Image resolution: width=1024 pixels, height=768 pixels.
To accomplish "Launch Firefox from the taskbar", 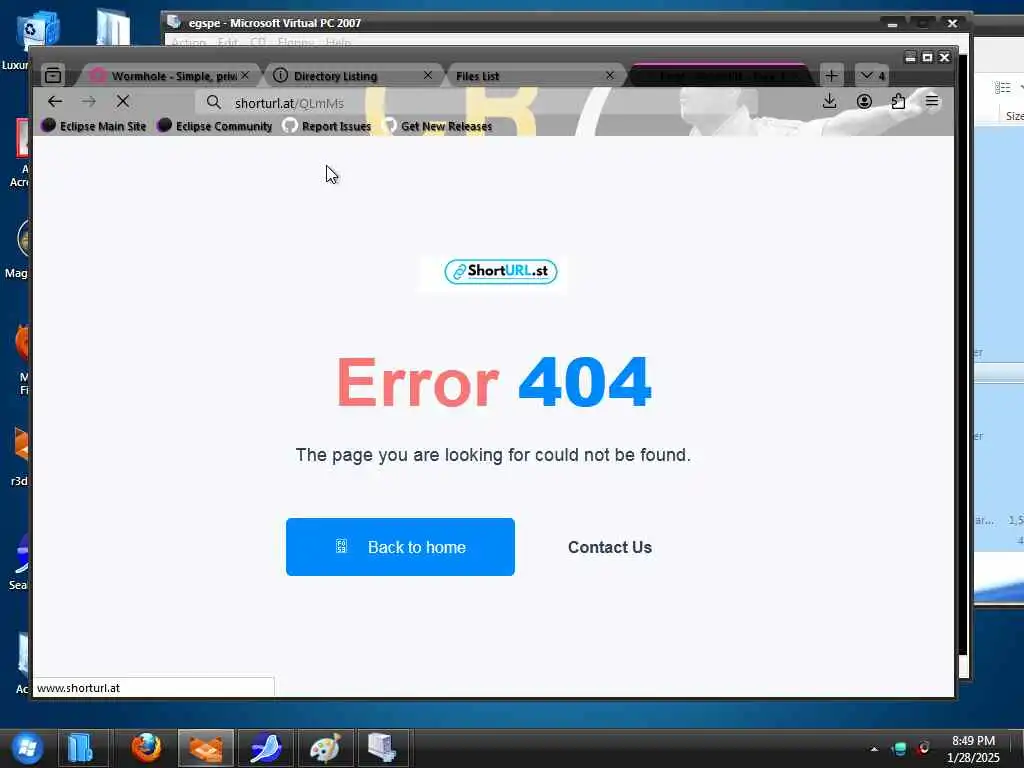I will point(146,748).
